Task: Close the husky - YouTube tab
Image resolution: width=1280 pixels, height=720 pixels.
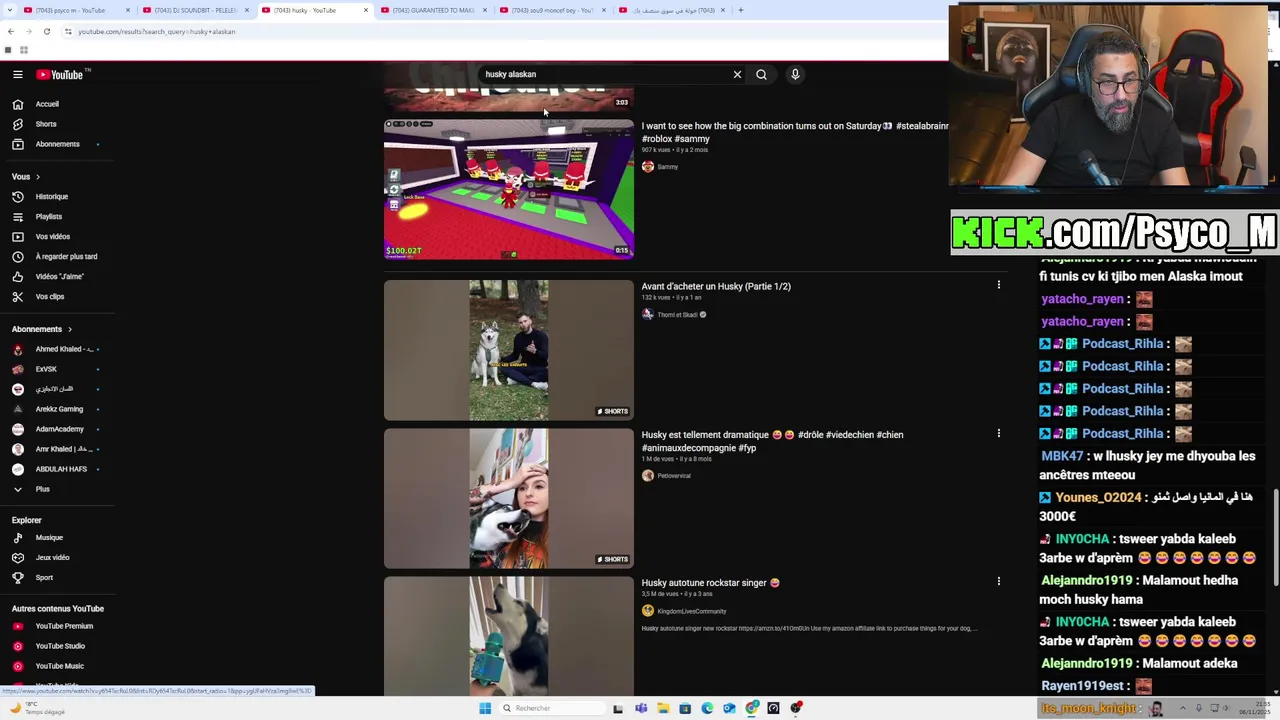Action: (366, 10)
